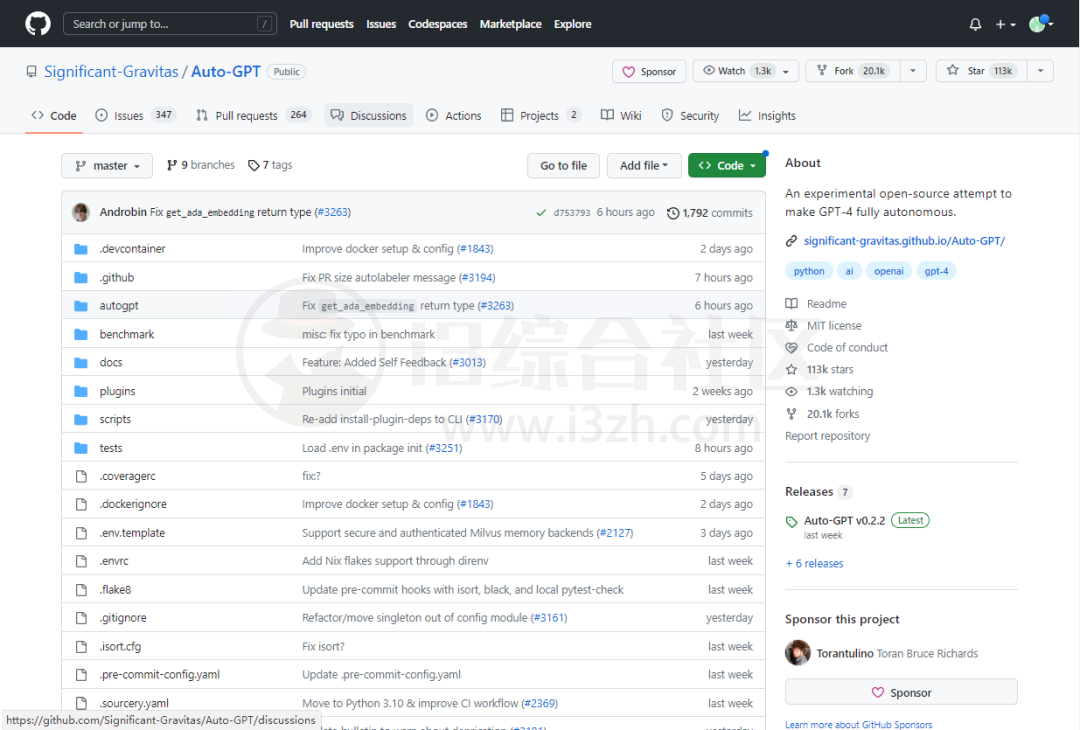
Task: View the 7 tags link
Action: pos(270,165)
